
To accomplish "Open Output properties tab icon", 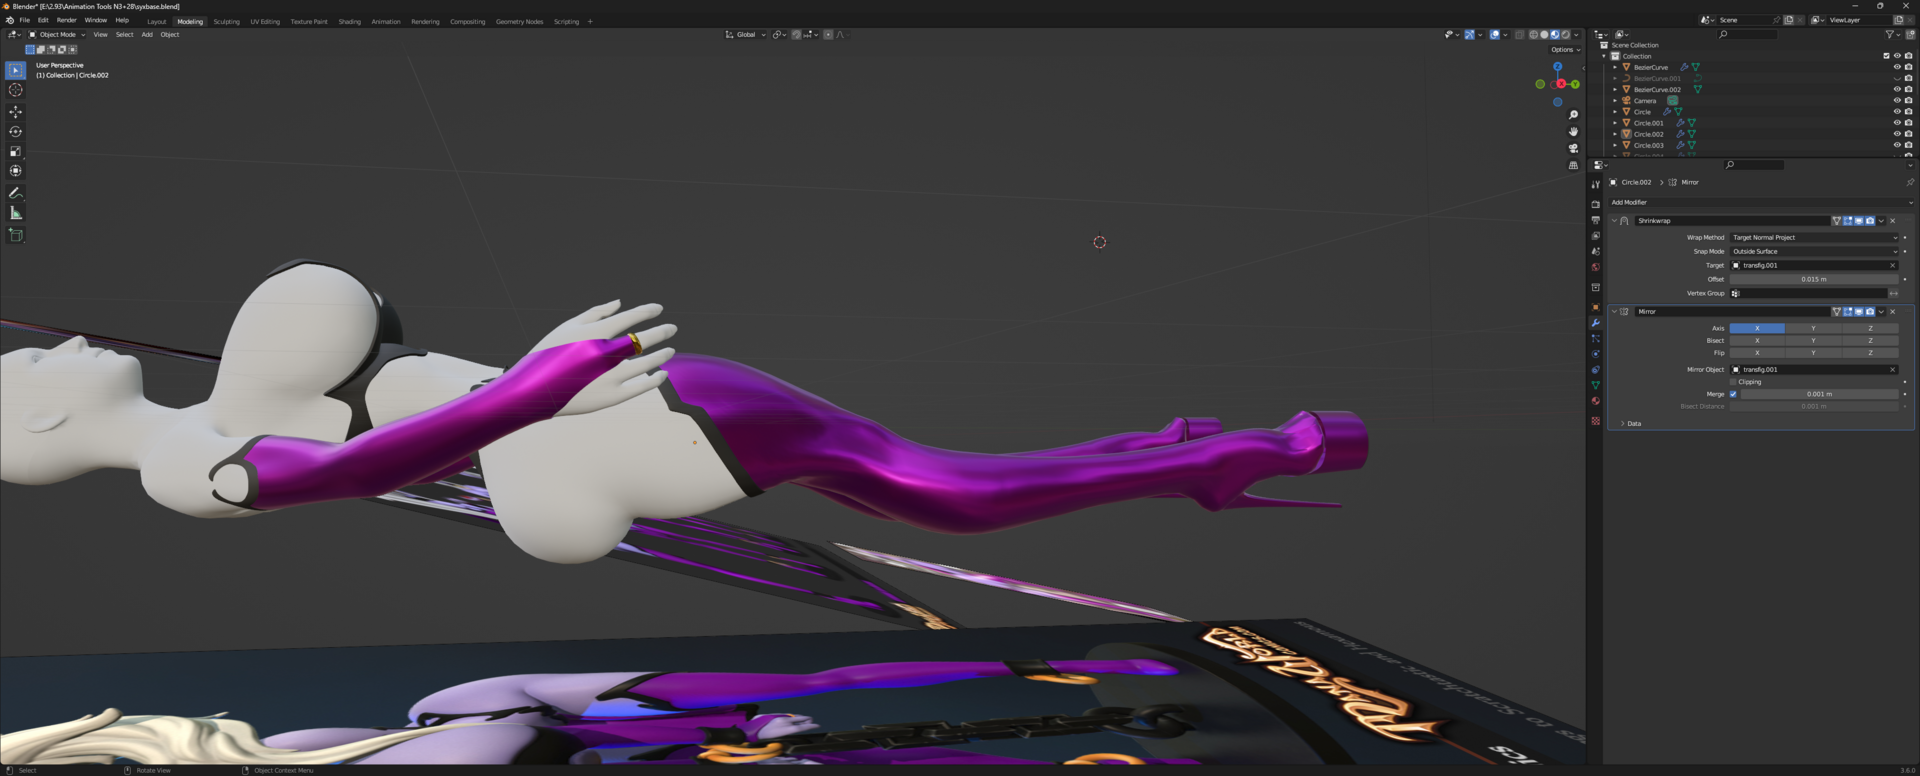I will (1595, 220).
